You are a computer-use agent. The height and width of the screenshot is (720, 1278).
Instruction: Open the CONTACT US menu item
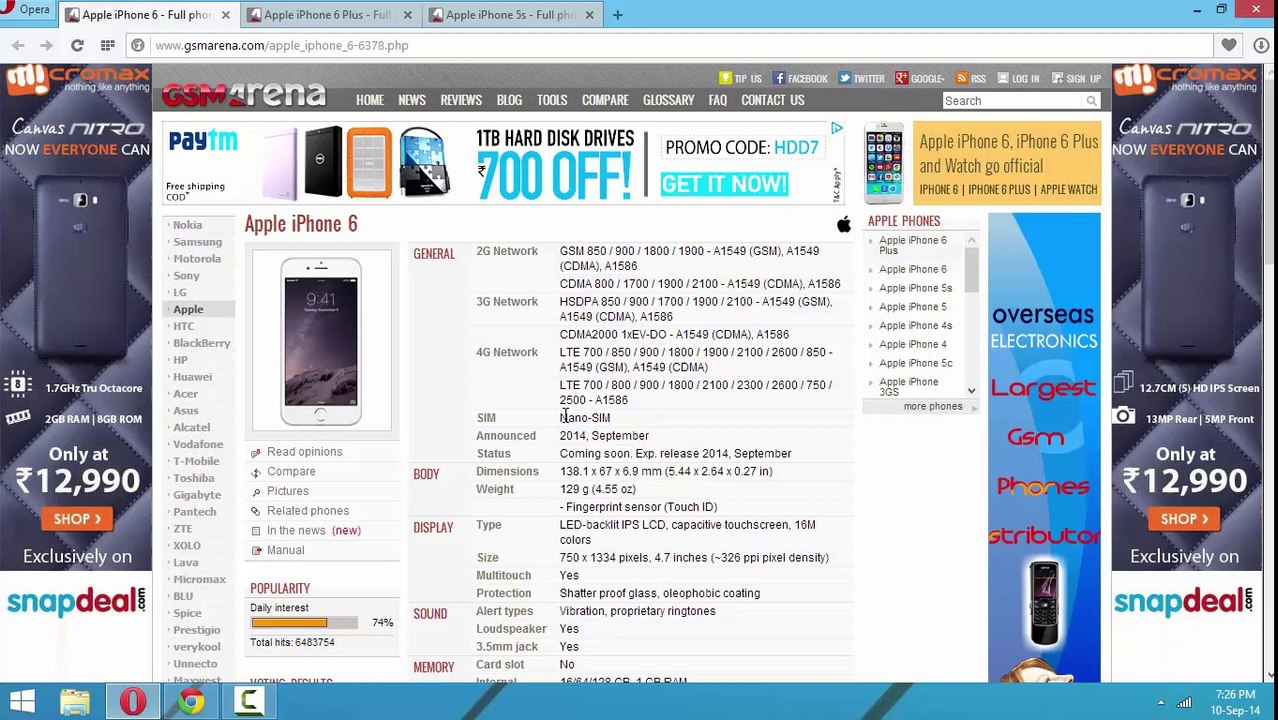coord(773,100)
